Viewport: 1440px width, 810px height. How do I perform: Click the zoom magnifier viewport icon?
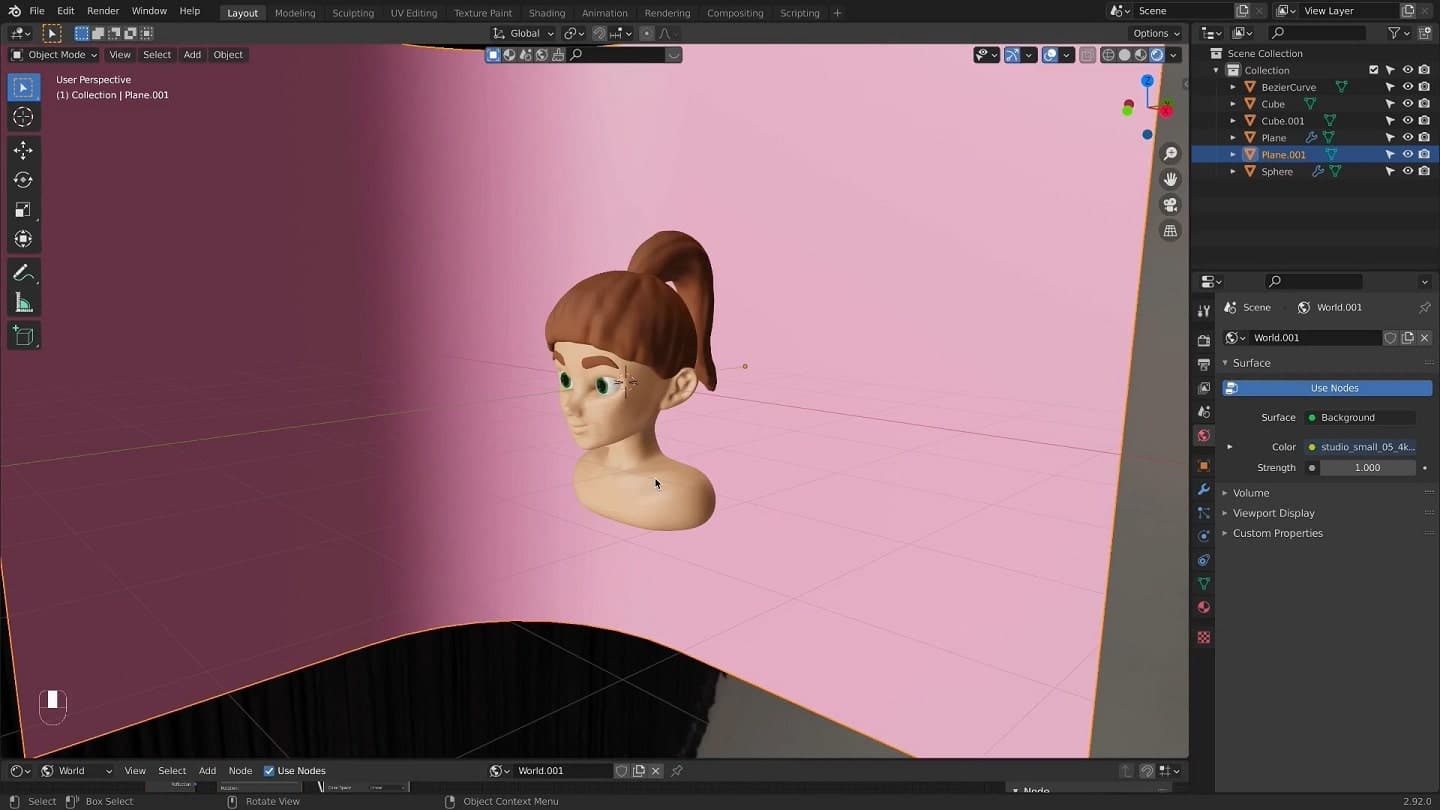[x=1170, y=153]
